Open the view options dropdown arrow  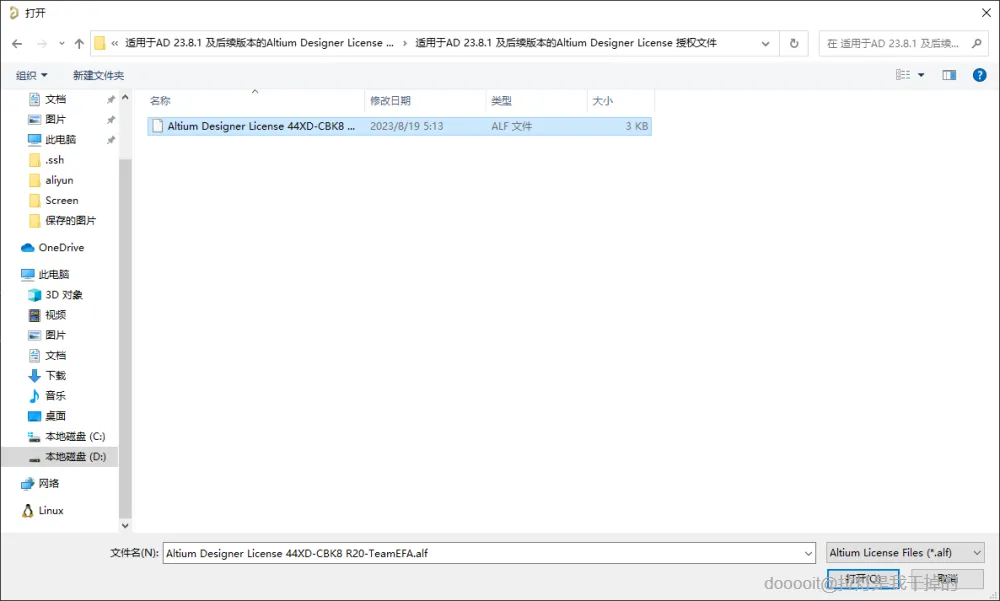coord(921,75)
